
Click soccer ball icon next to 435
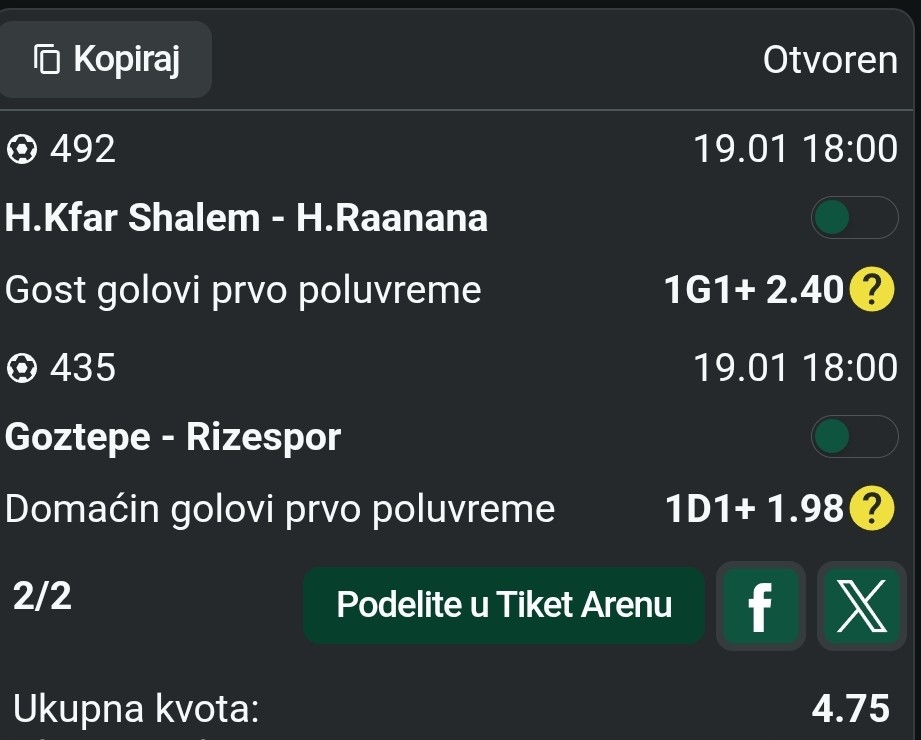20,370
